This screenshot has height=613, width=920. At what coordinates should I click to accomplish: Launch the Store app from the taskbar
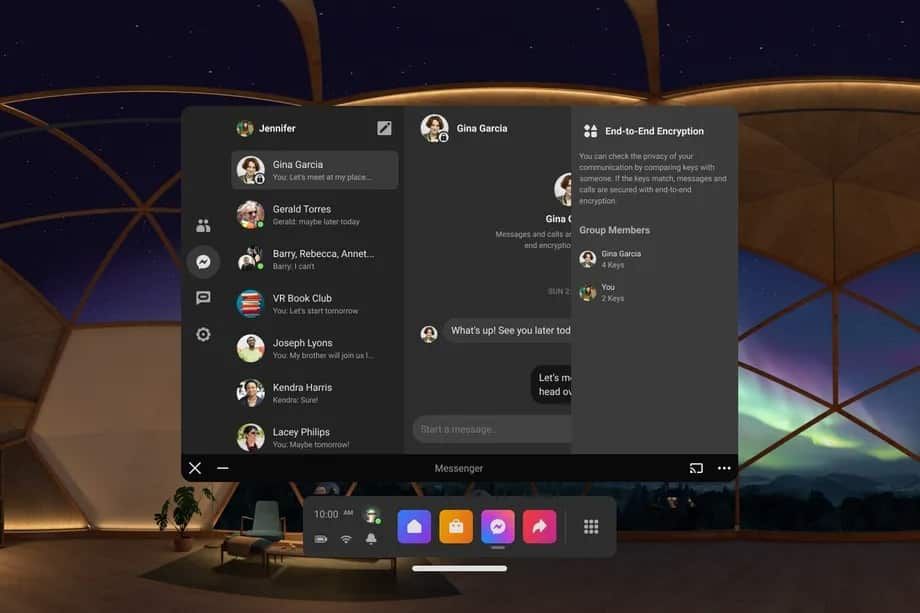[x=456, y=525]
